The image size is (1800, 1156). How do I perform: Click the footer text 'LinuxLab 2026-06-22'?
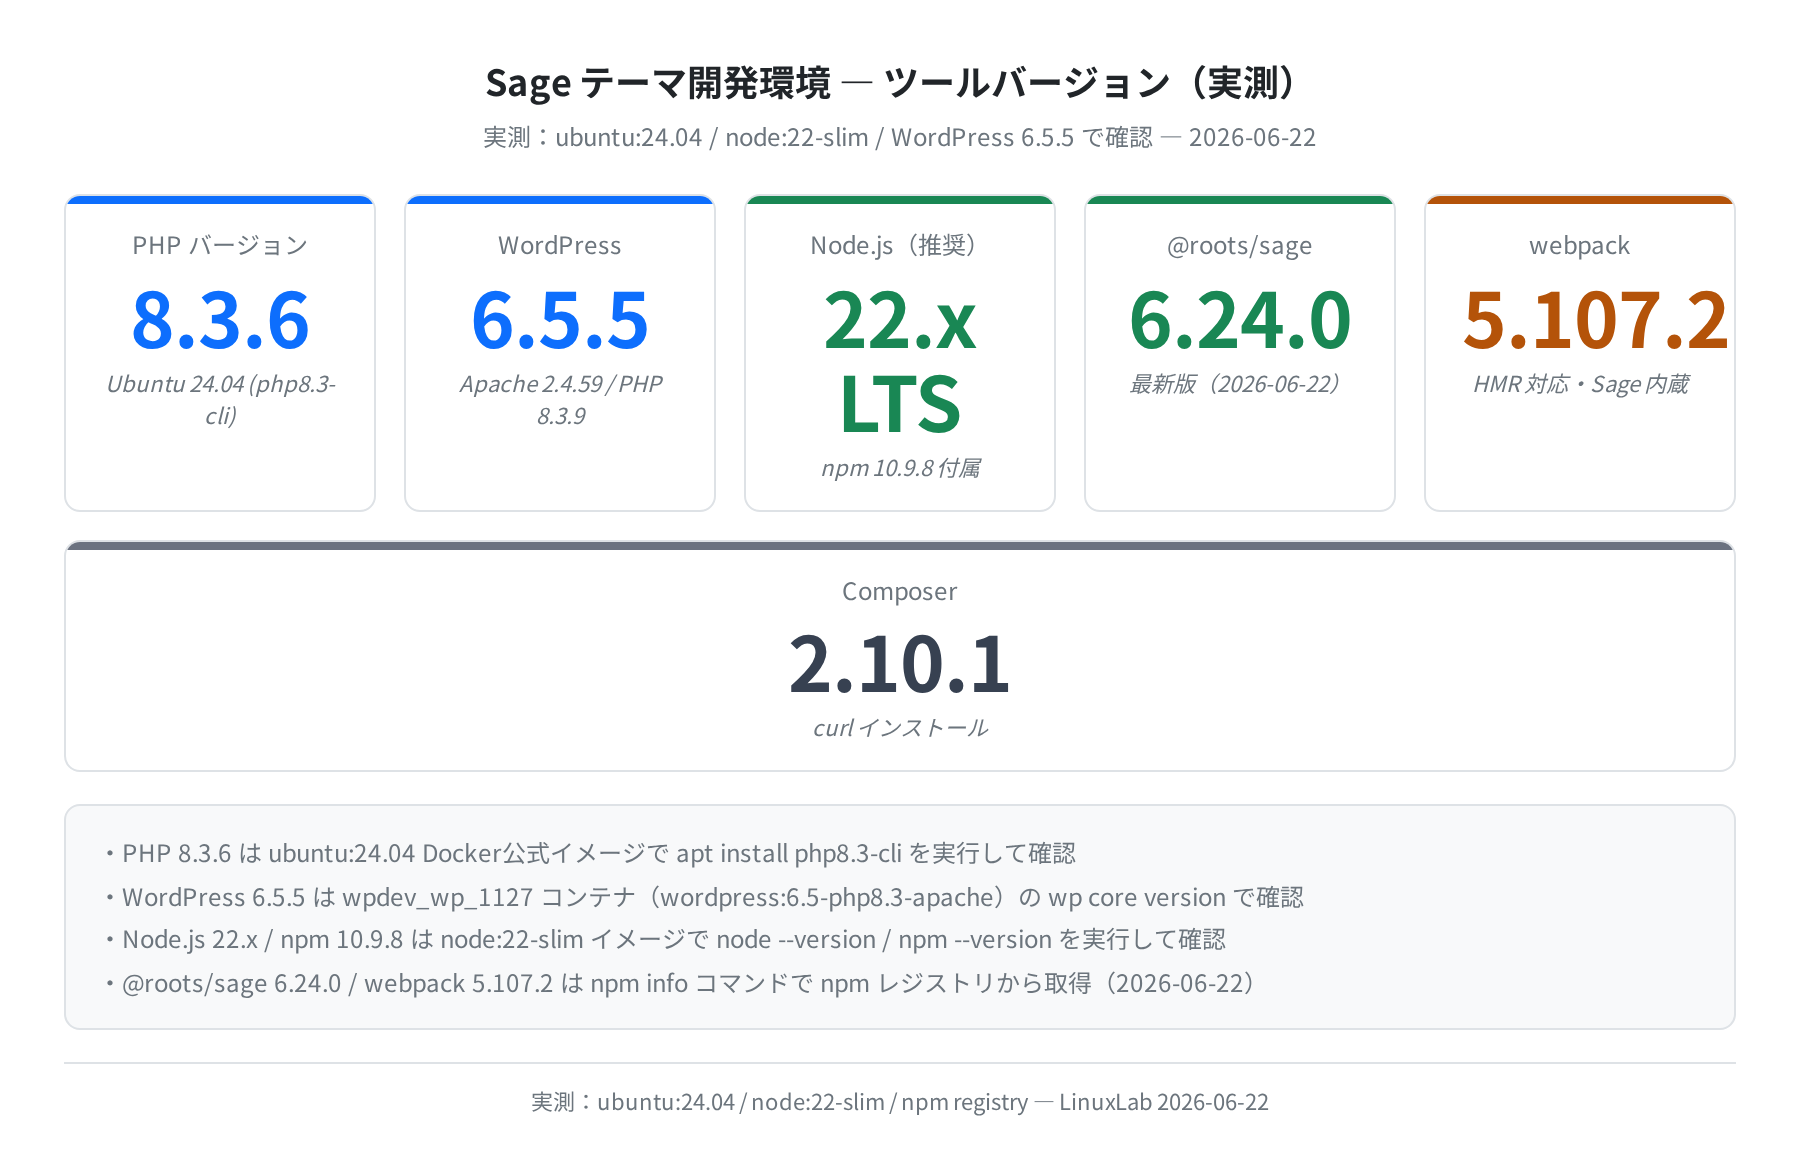coord(1164,1102)
